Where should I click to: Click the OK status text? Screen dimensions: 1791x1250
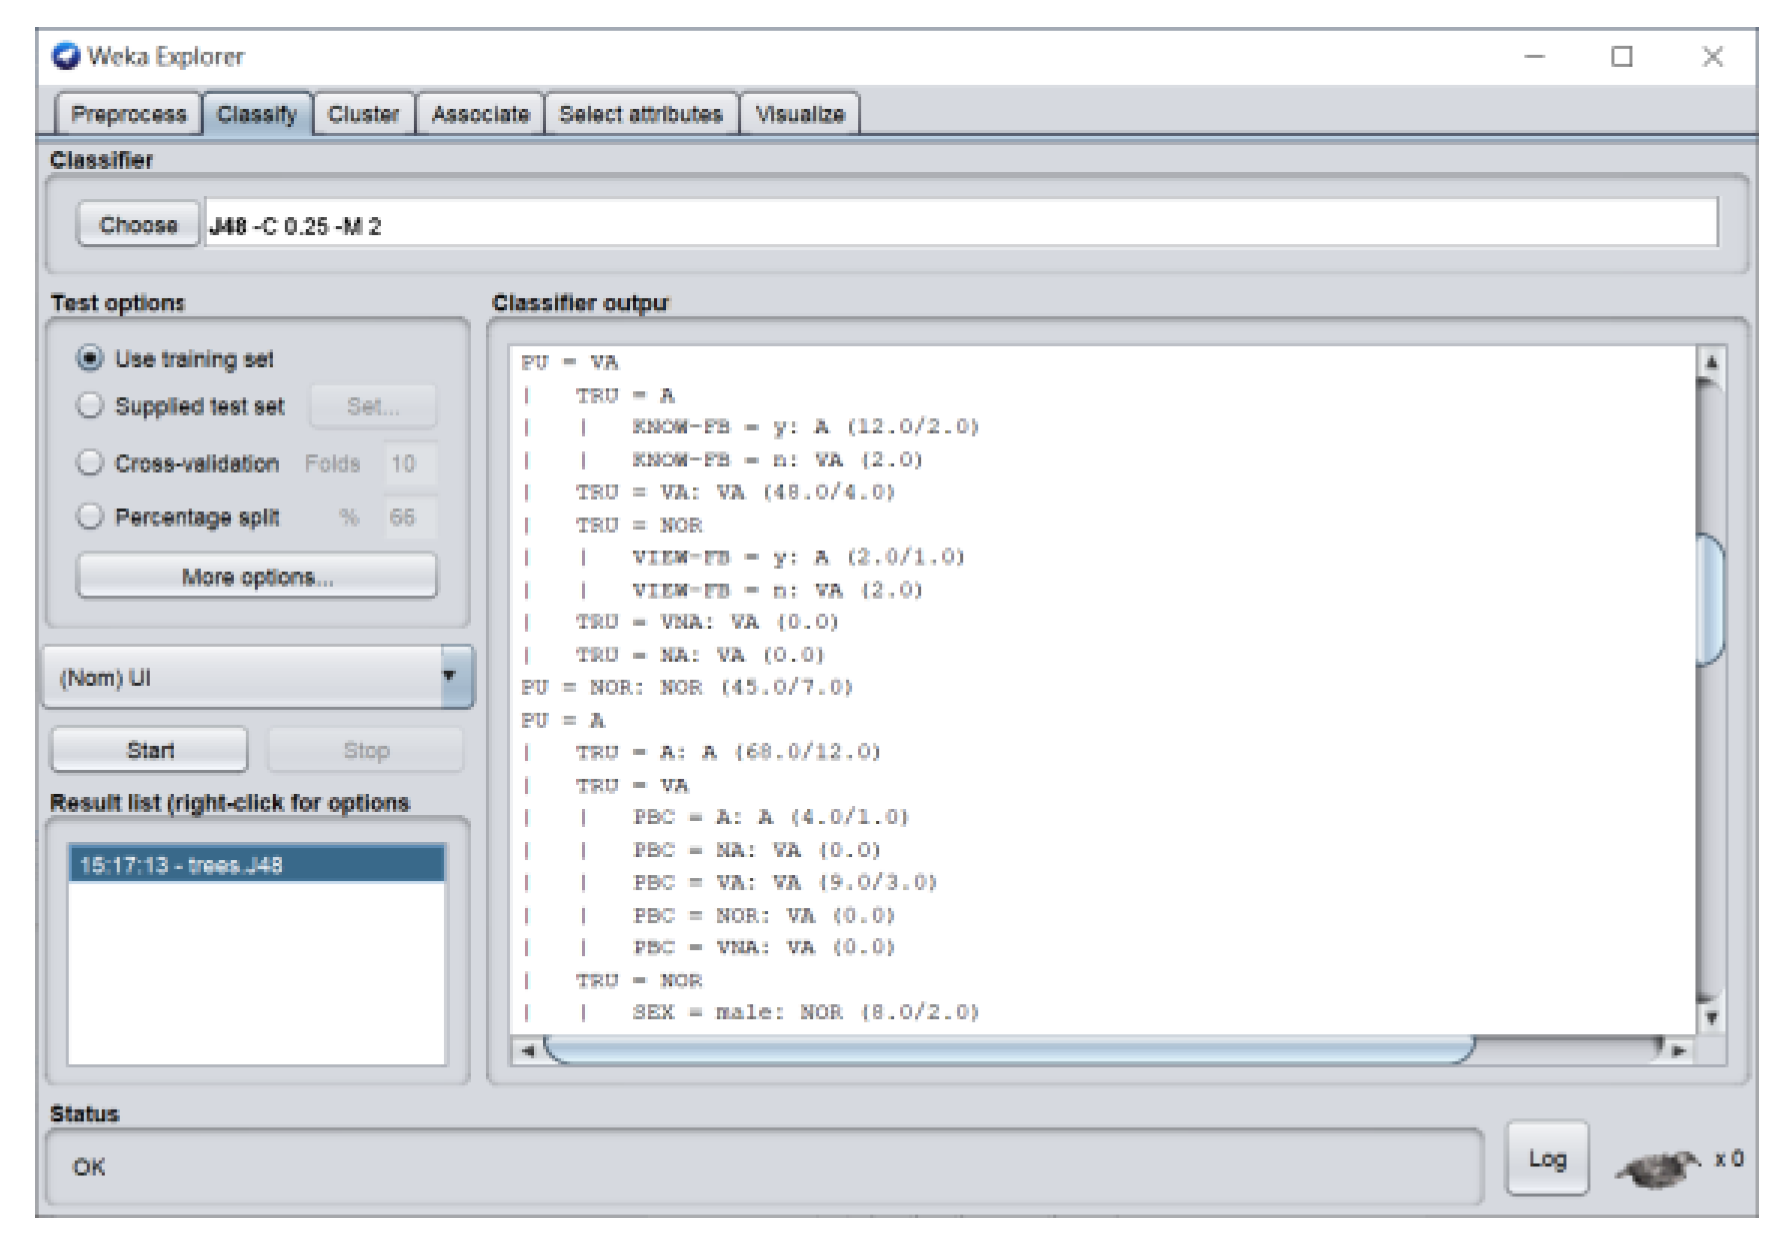(x=88, y=1167)
